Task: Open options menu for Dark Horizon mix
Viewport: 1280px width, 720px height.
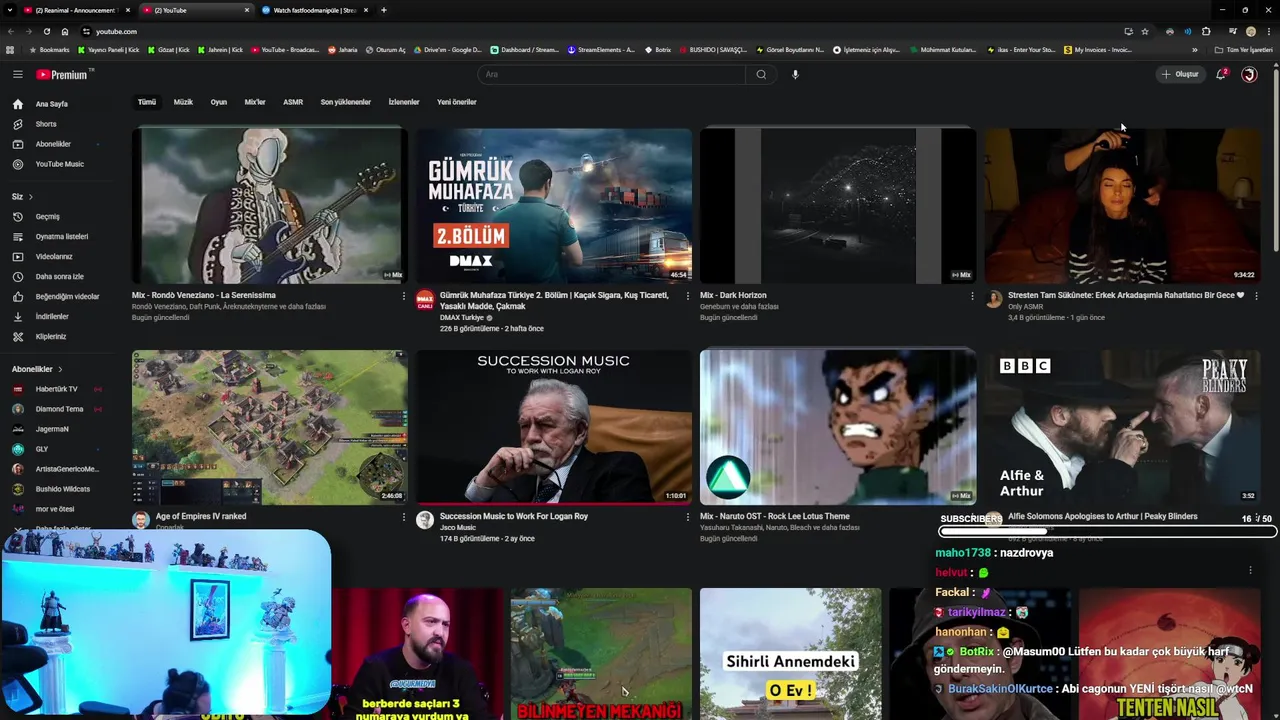Action: [972, 296]
